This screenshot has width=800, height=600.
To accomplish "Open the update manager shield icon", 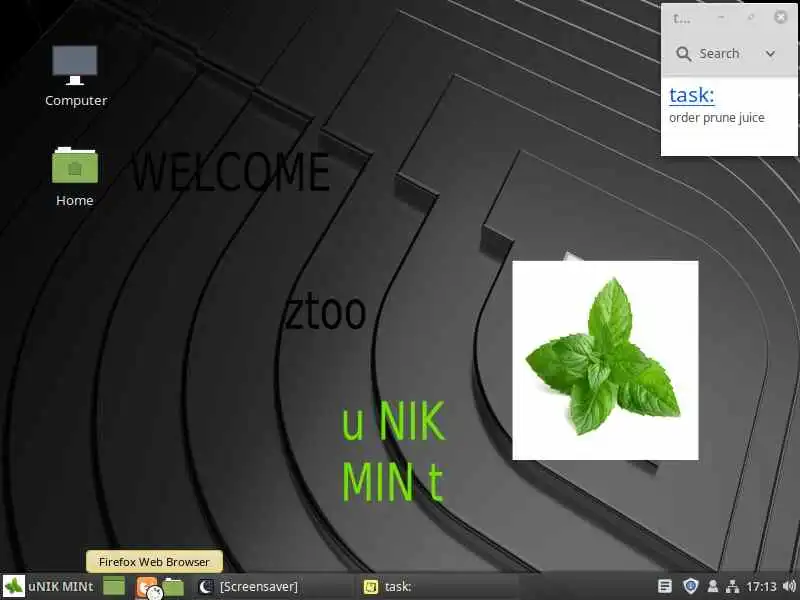I will 690,586.
